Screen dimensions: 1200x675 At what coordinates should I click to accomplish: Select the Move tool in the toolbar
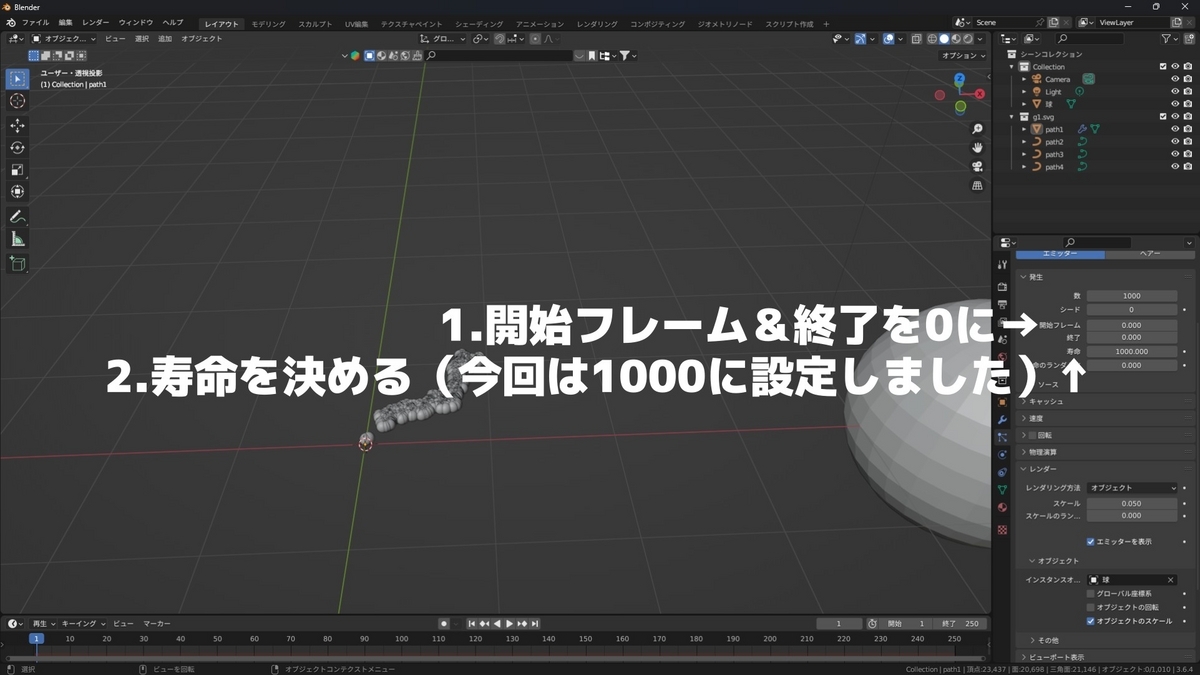16,124
